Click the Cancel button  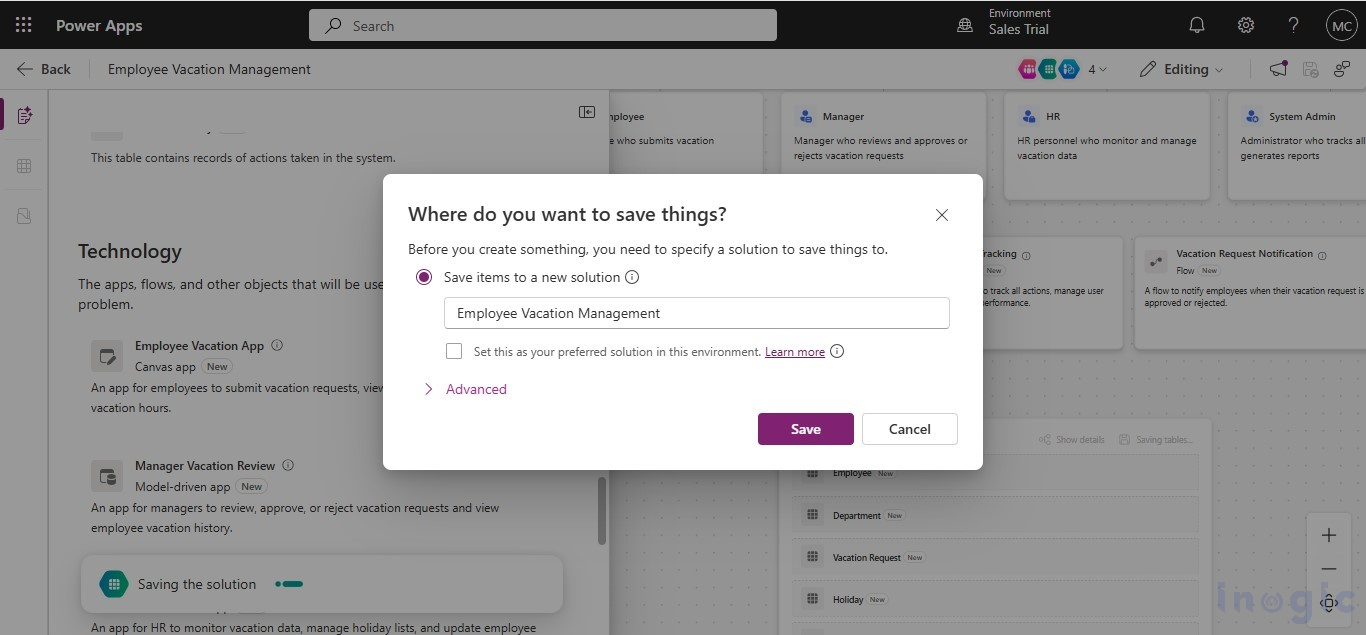coord(910,429)
